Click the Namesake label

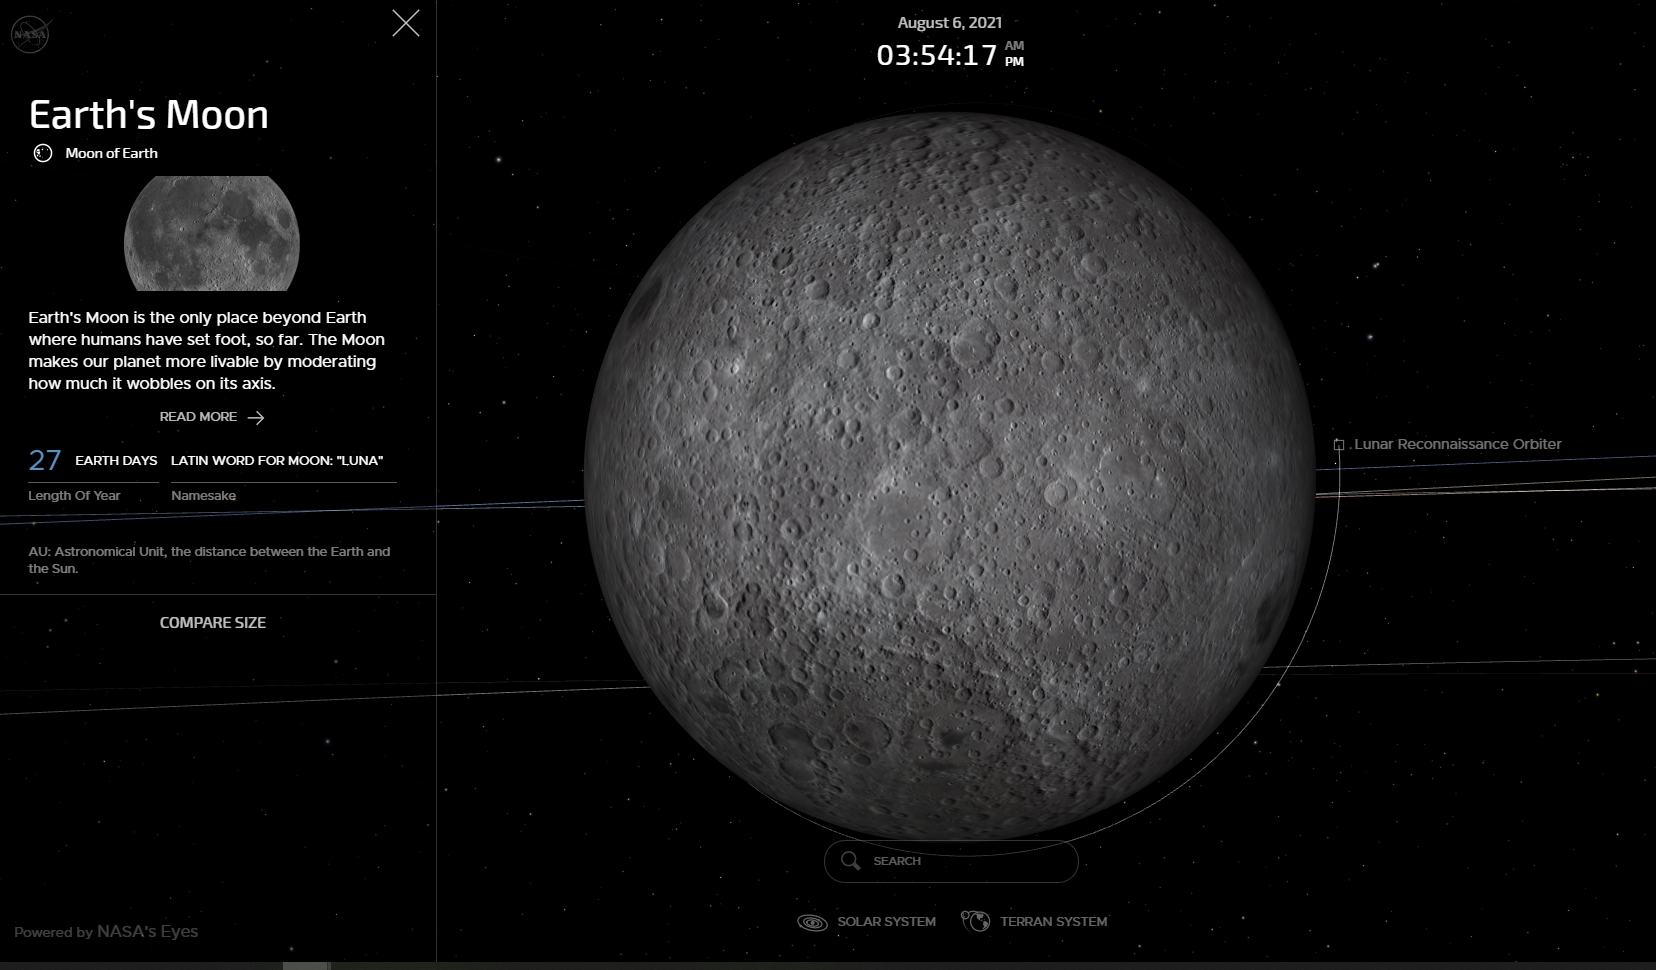pyautogui.click(x=203, y=496)
